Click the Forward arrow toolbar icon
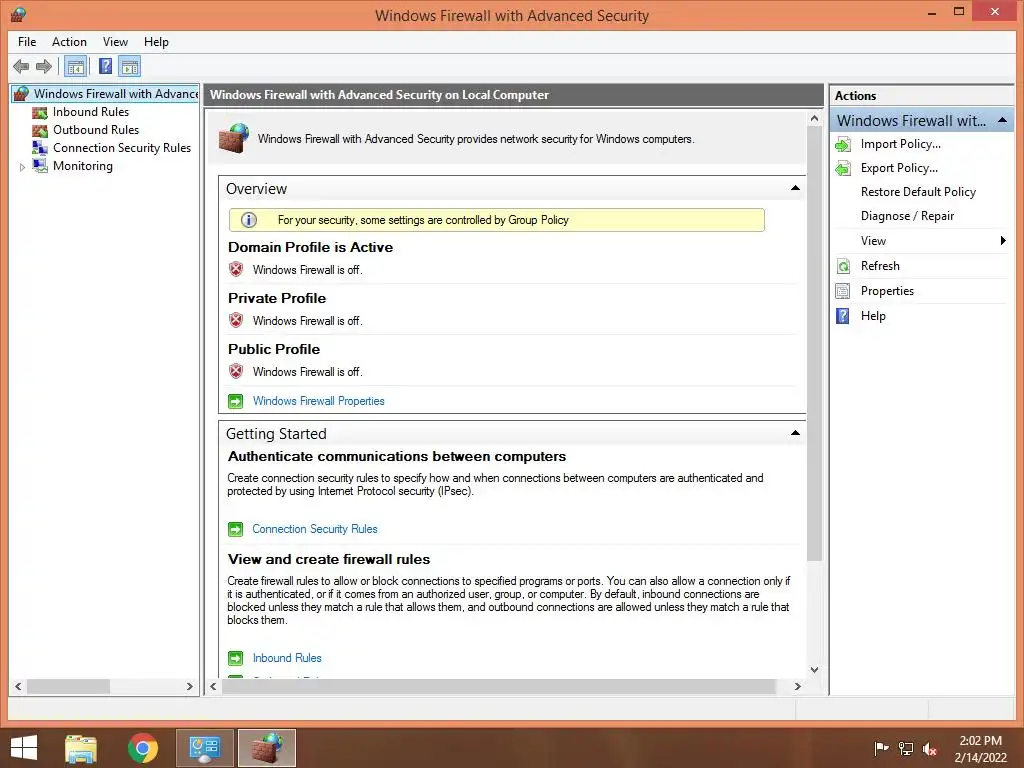1024x768 pixels. click(x=44, y=66)
